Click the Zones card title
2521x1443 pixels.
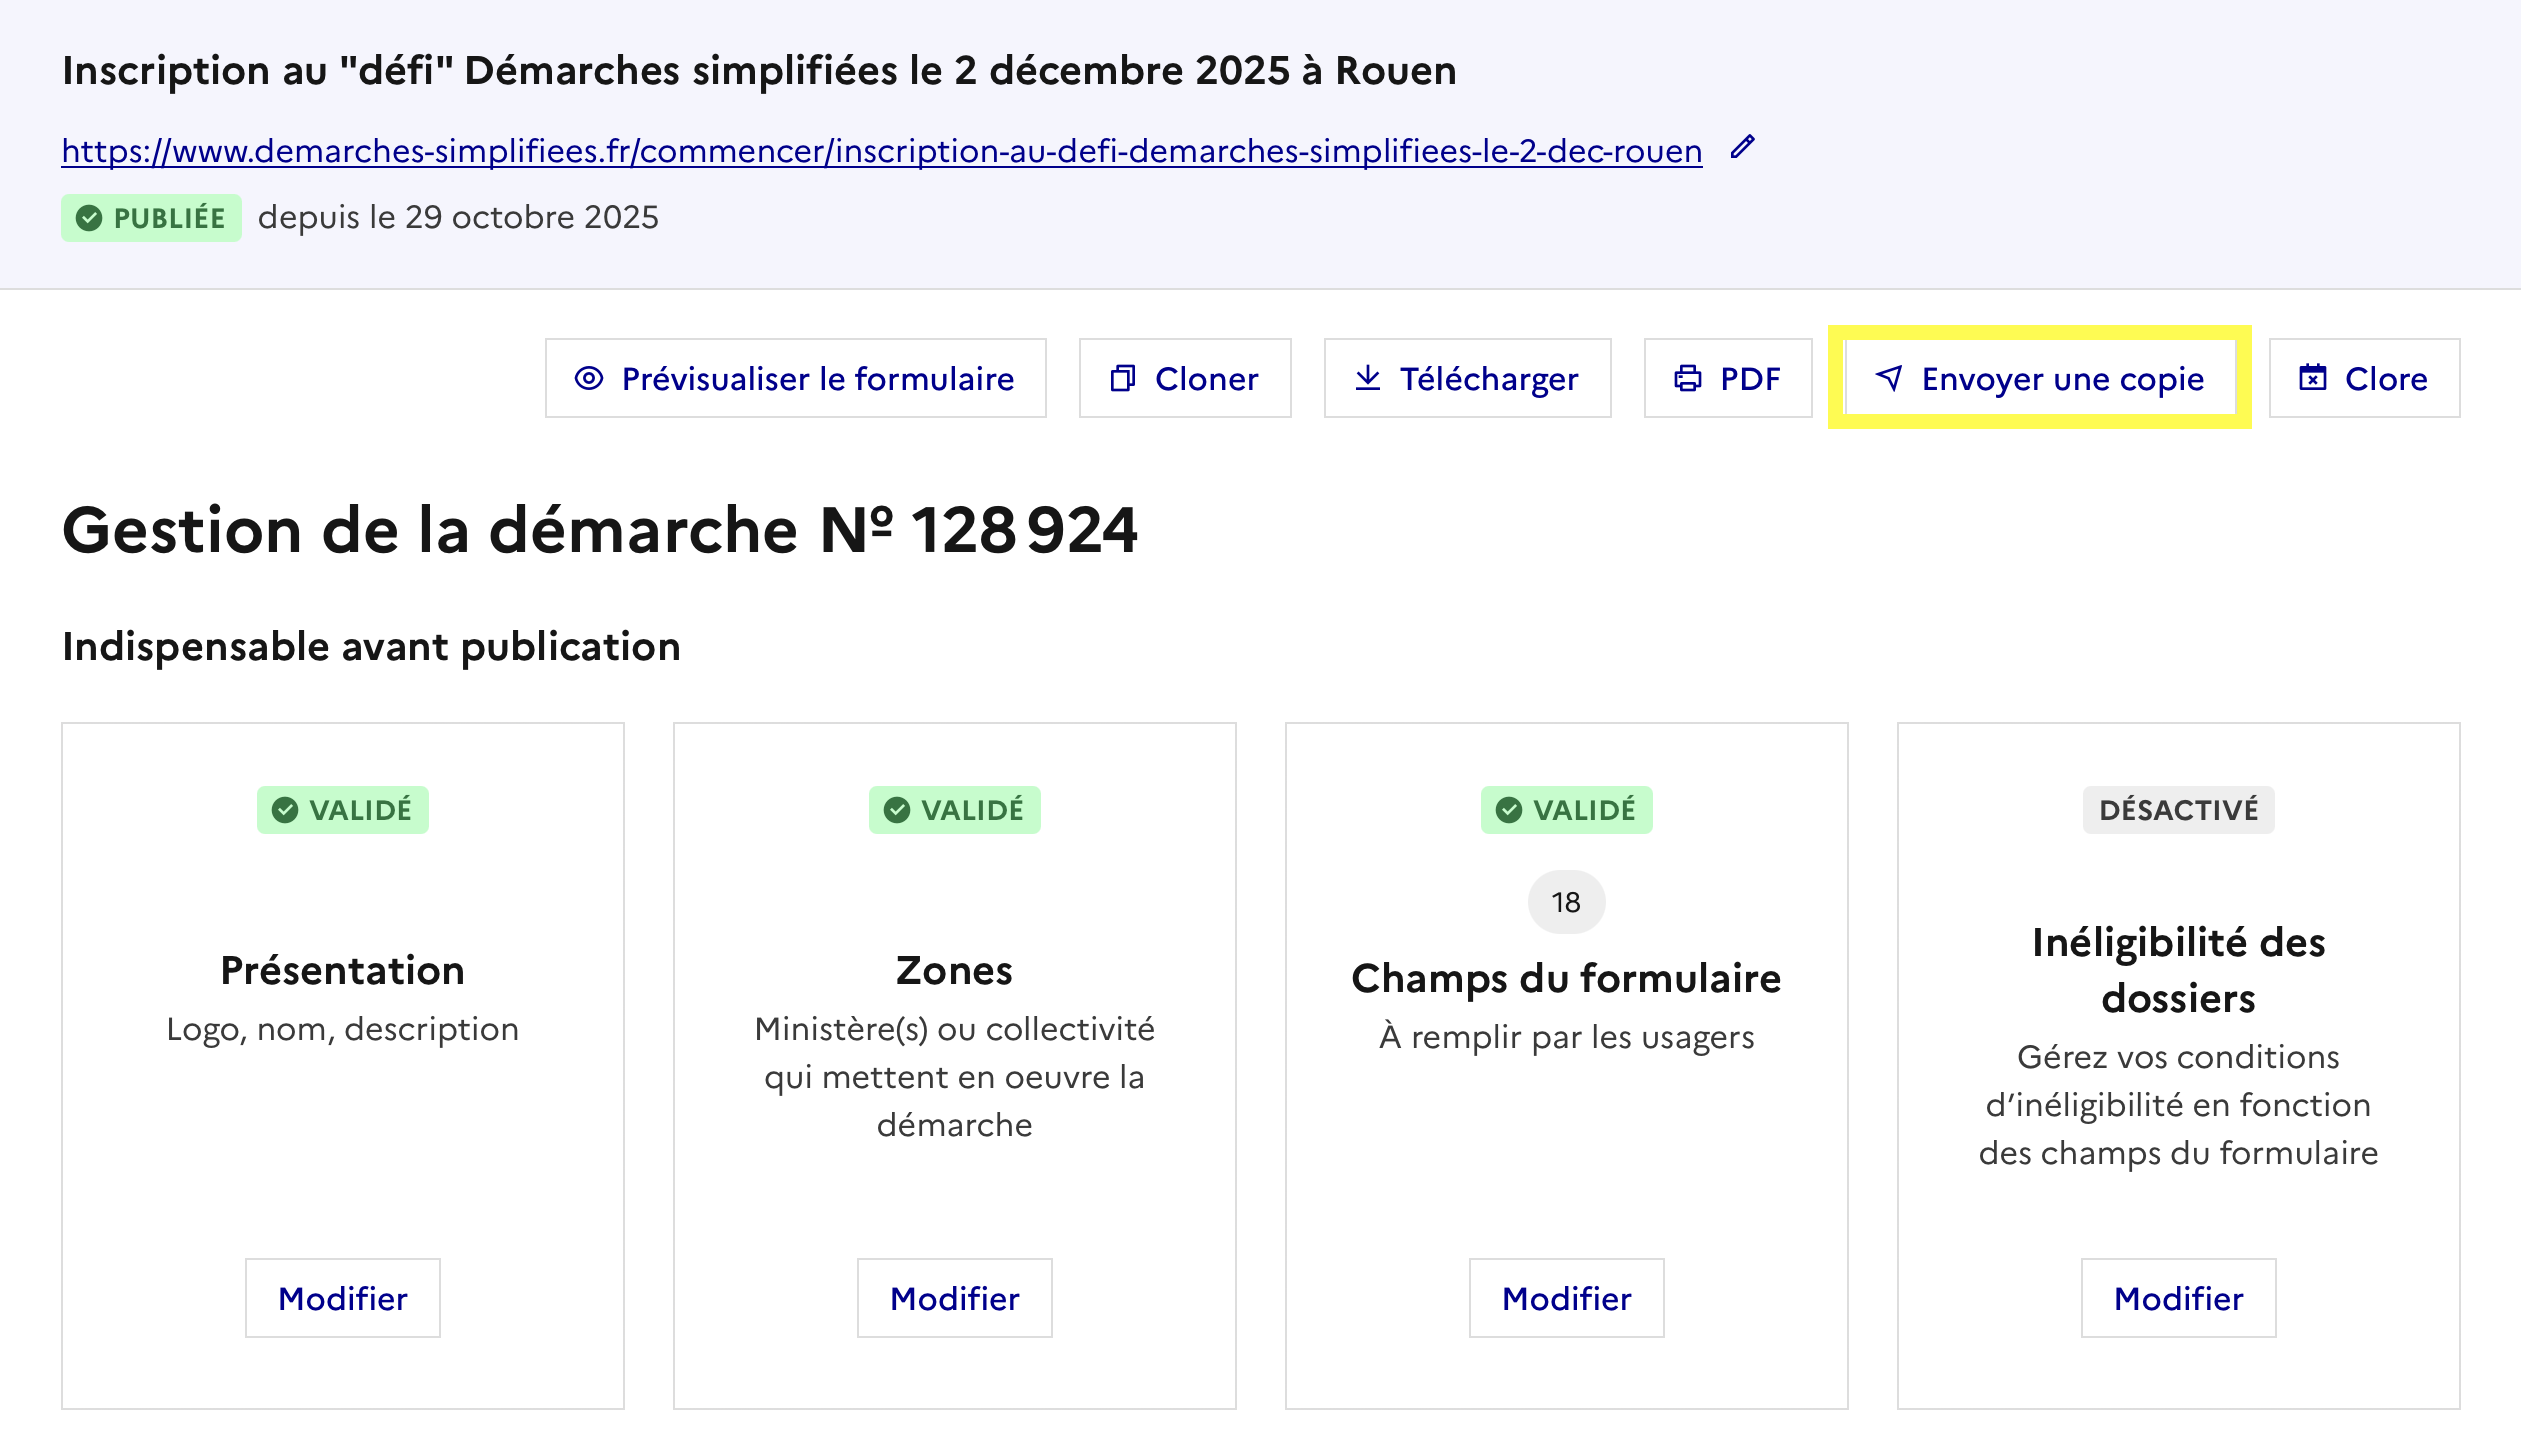point(954,970)
